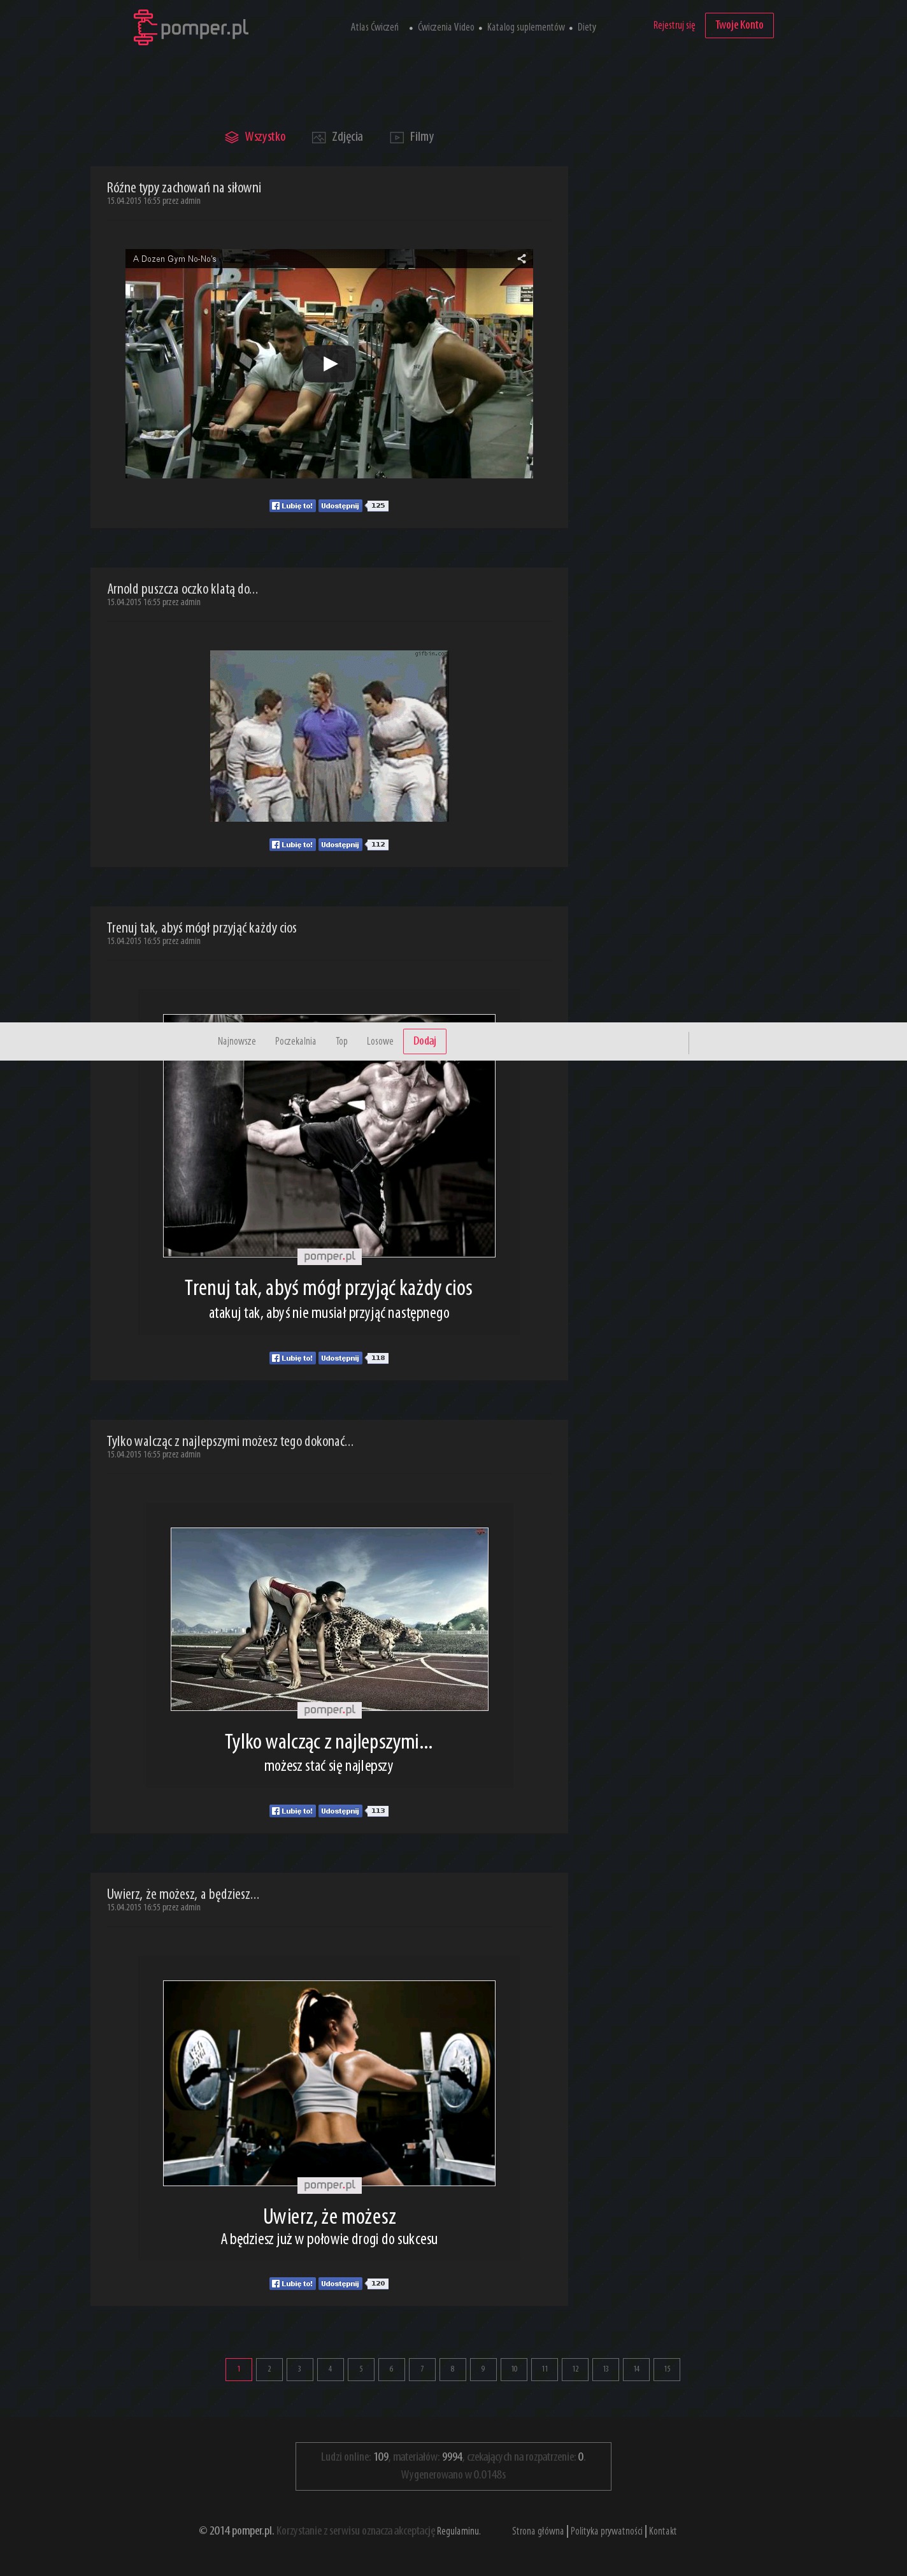907x2576 pixels.
Task: Click Udostępnij under the Trenuj tak post
Action: click(x=340, y=1358)
